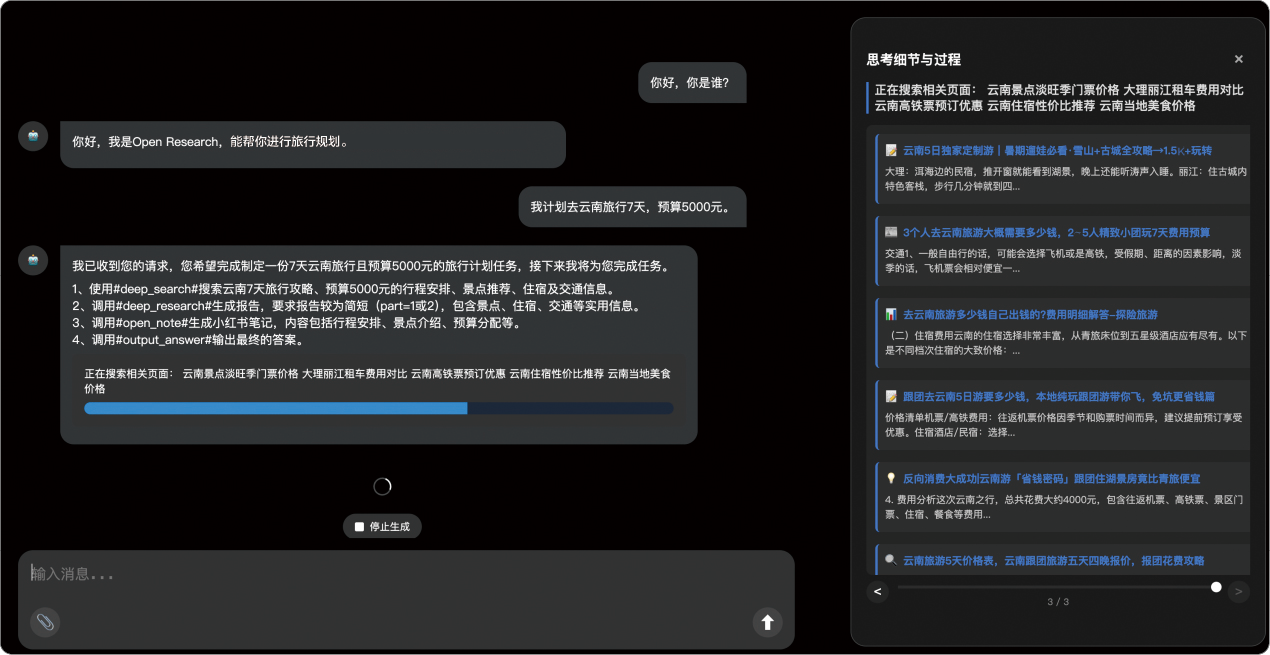Open link 3个人去云南旅游大概需要多少钱
Screen dimensions: 1270x655
point(1055,233)
